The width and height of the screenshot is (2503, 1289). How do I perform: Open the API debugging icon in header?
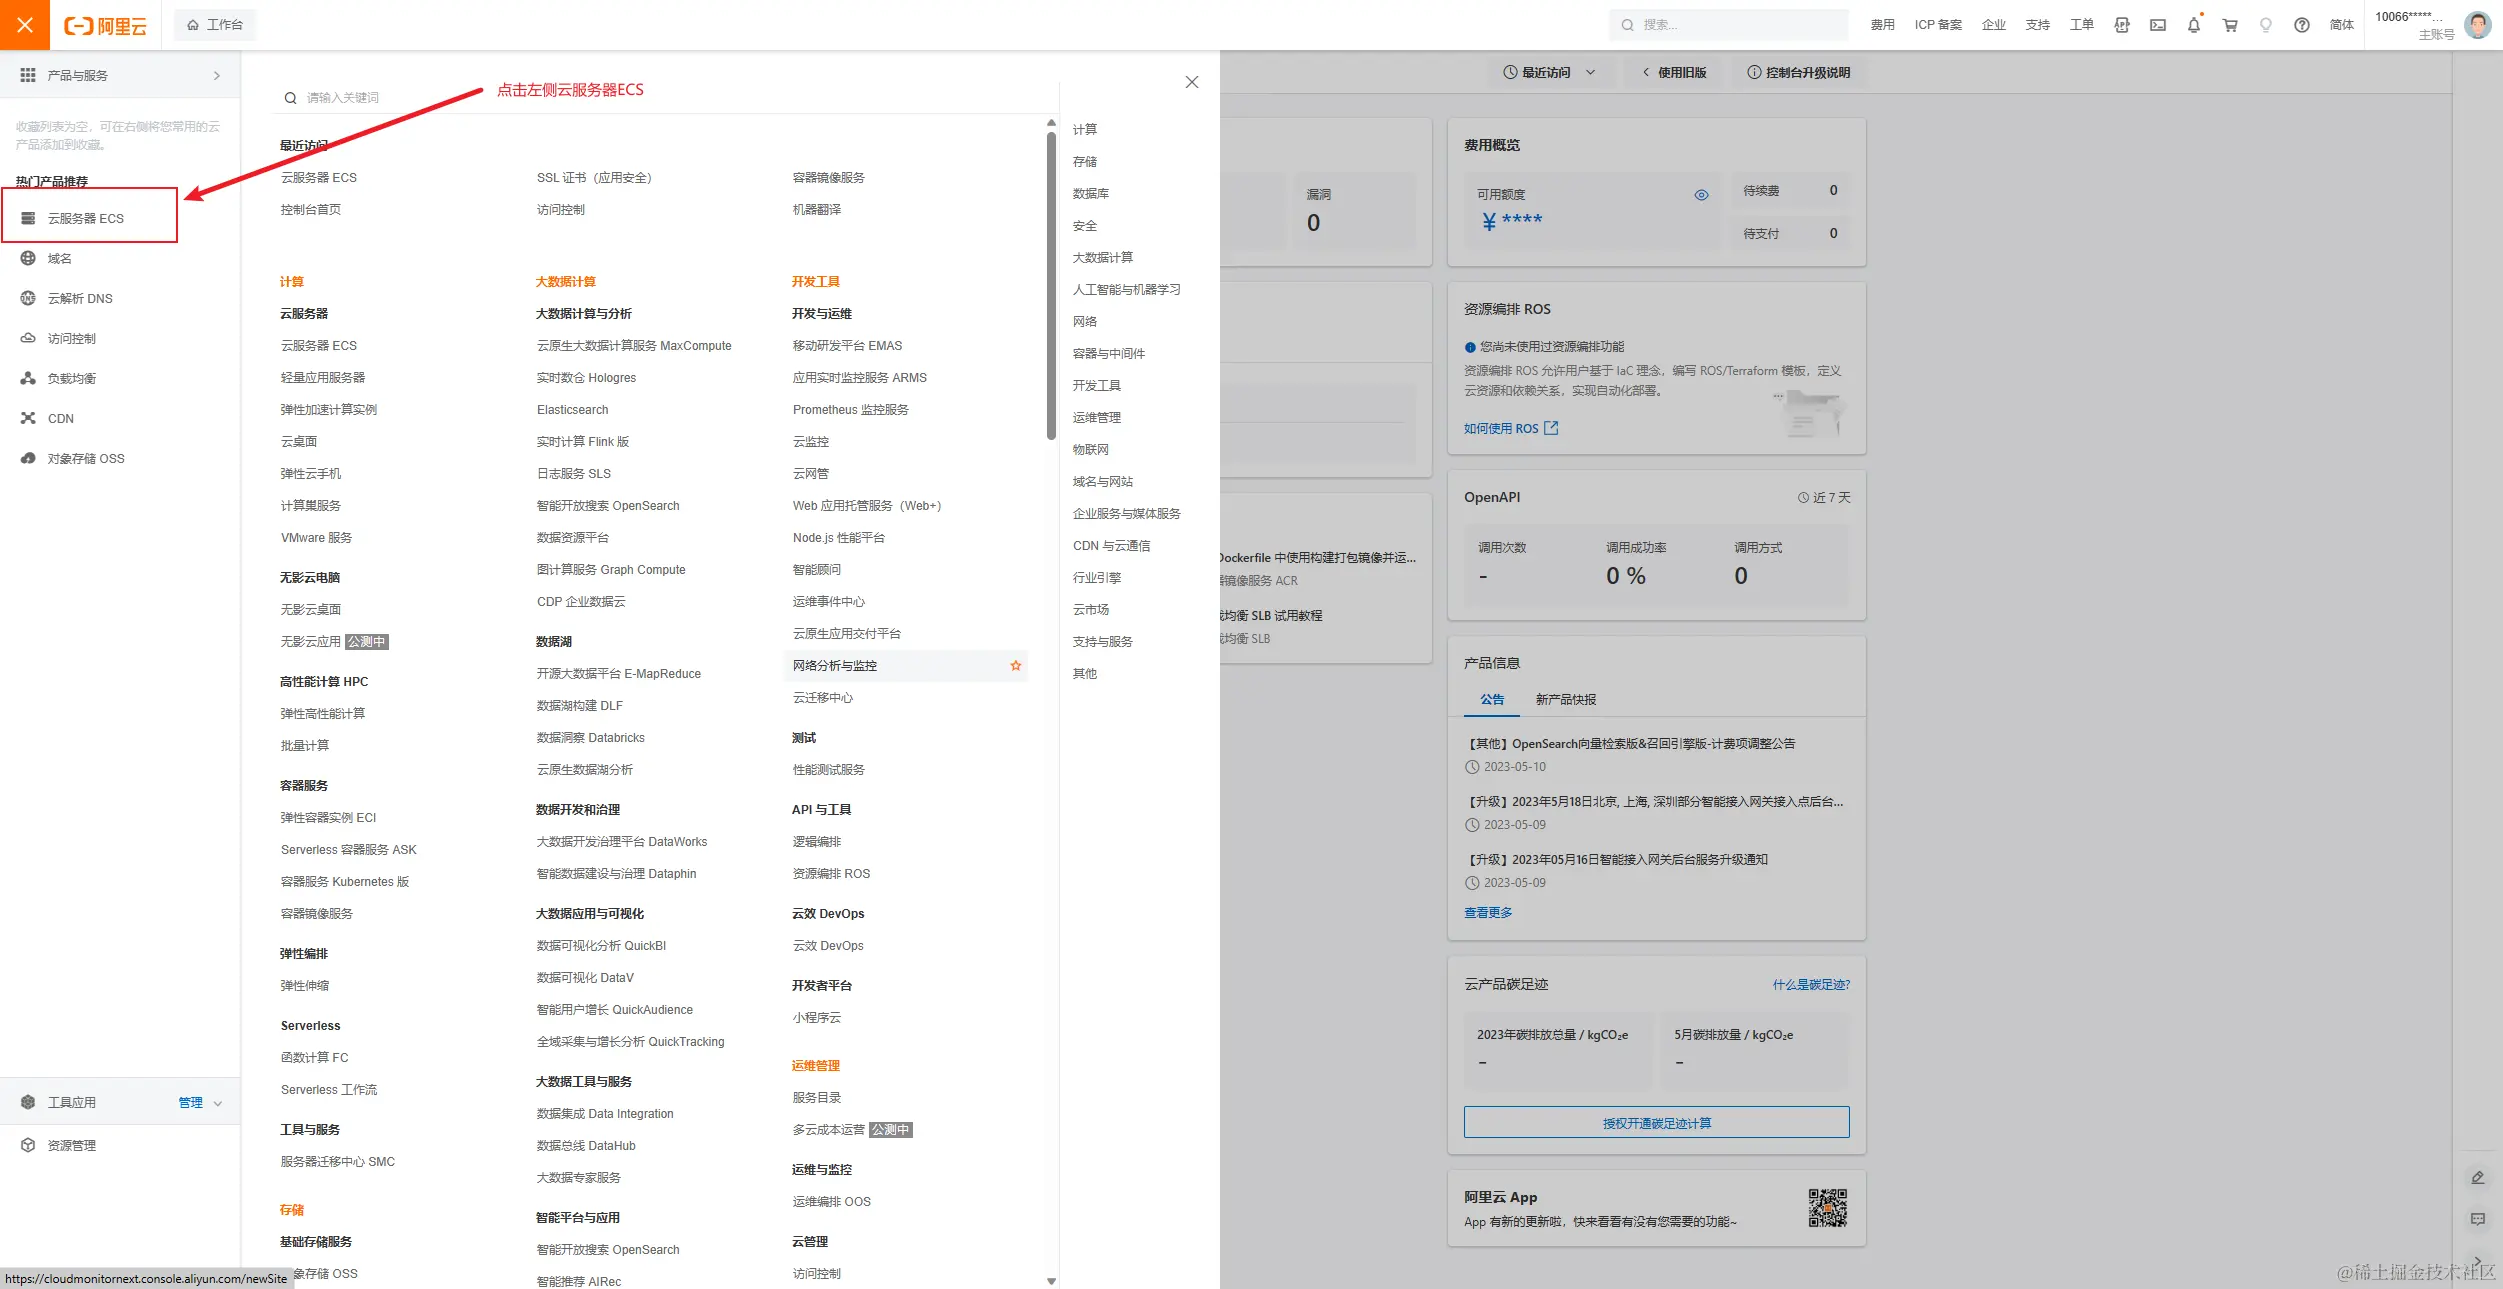click(2121, 25)
